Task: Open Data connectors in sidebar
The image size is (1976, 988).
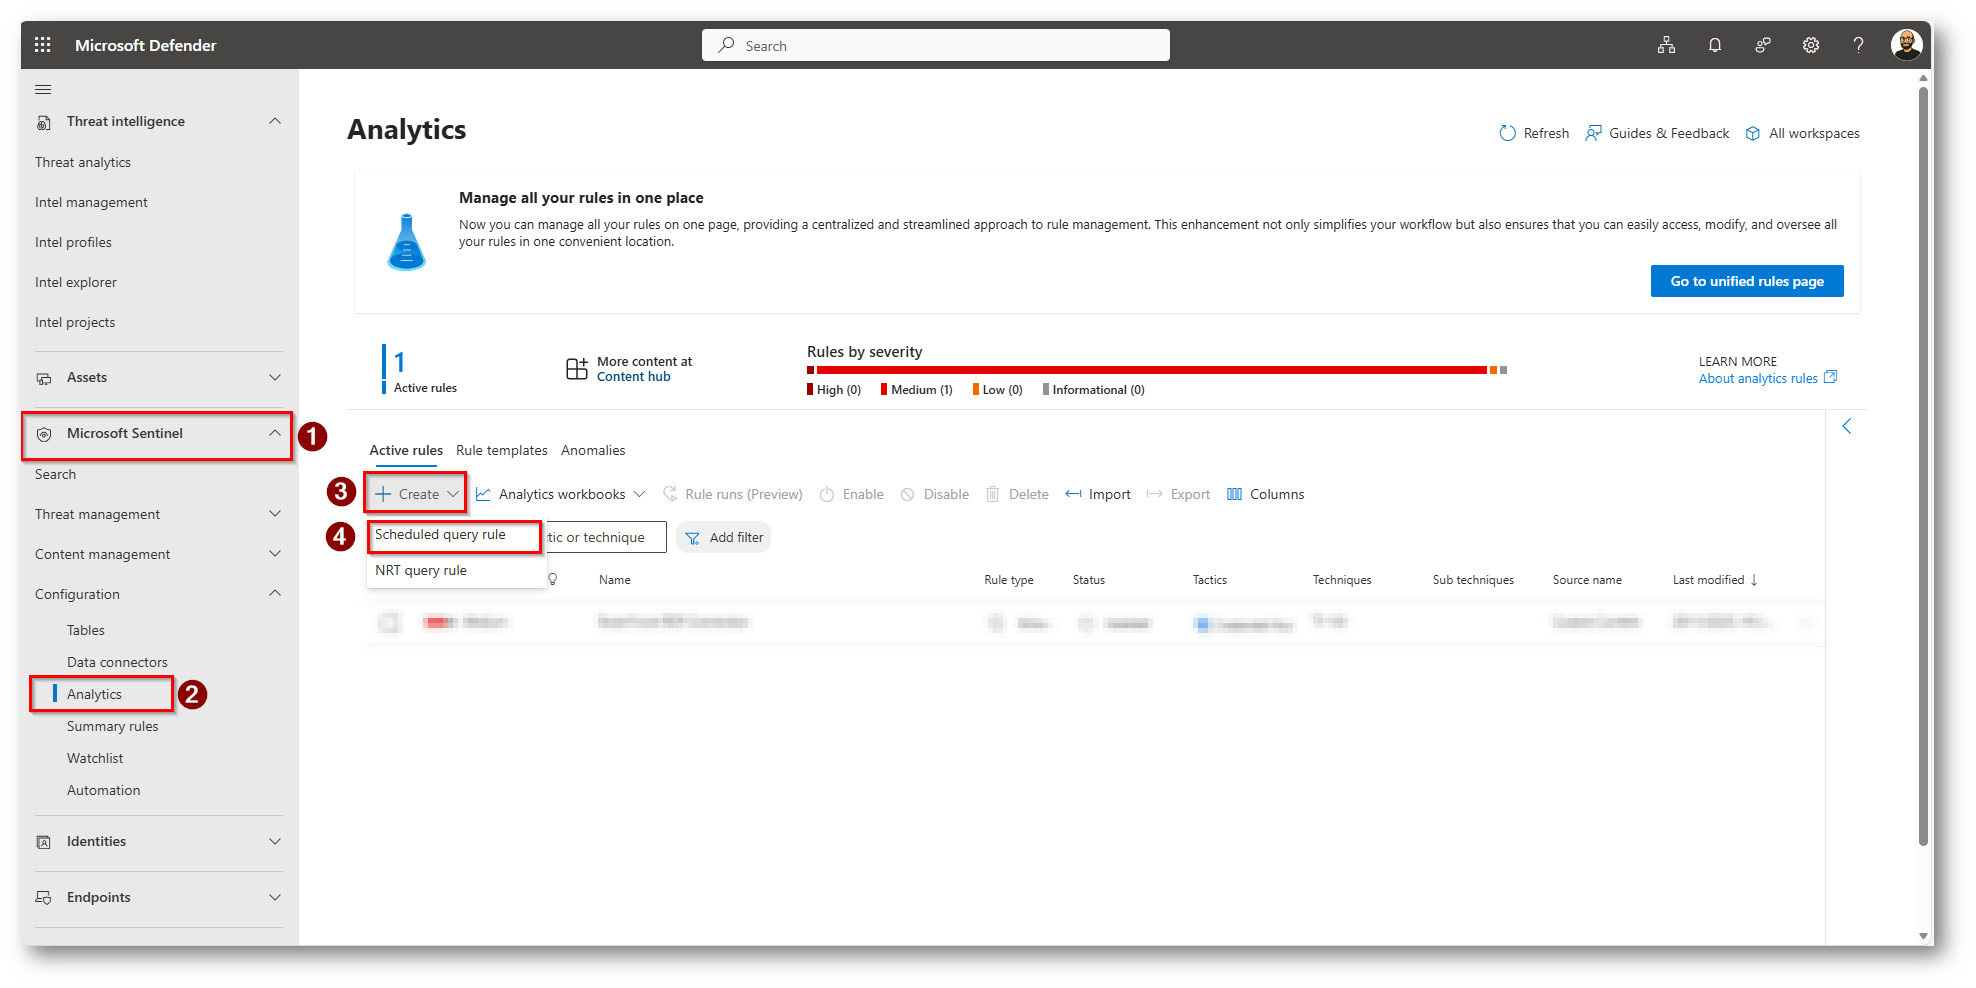Action: 117,662
